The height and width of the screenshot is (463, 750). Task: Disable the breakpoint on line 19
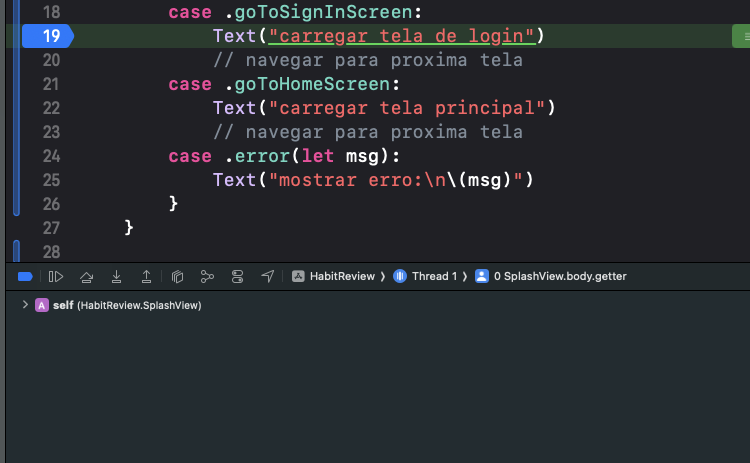(x=48, y=36)
